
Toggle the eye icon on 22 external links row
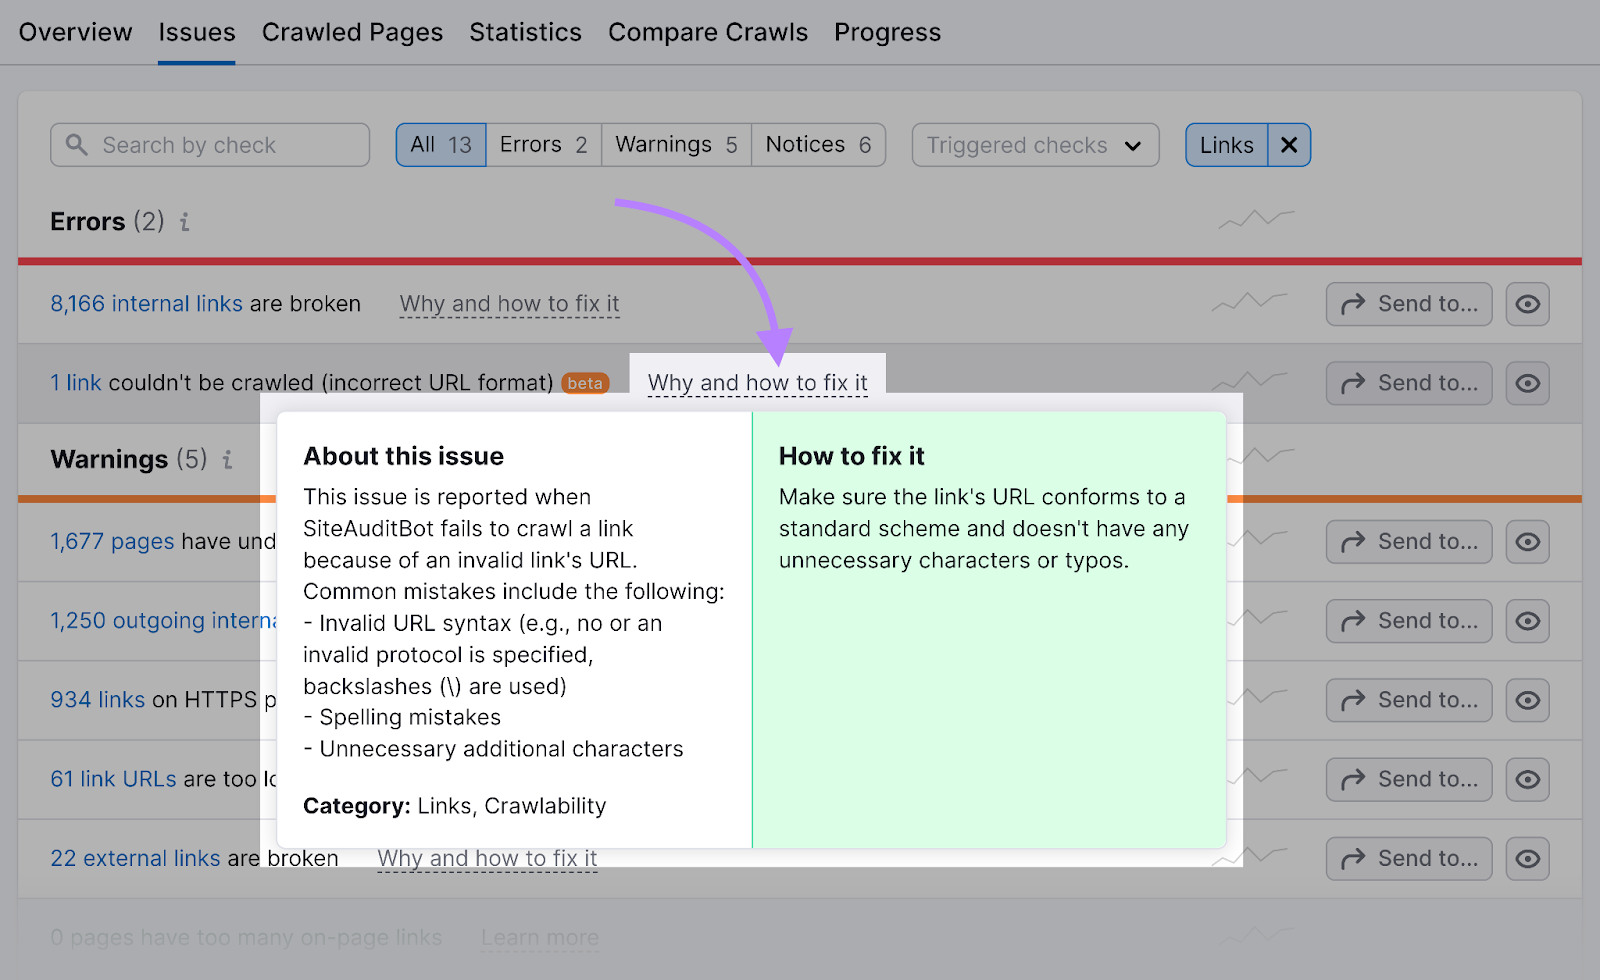click(1527, 858)
